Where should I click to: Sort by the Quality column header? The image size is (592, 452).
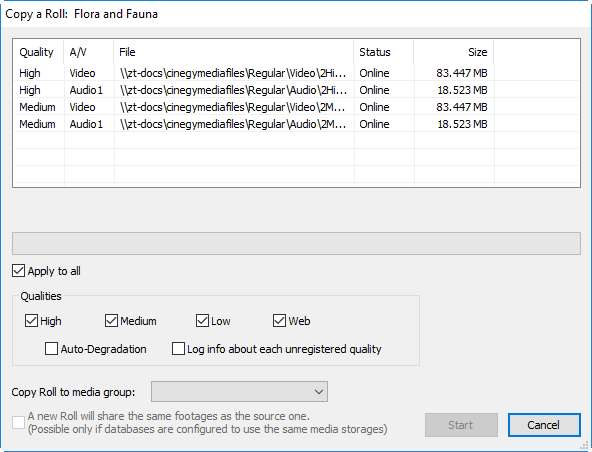(x=39, y=52)
